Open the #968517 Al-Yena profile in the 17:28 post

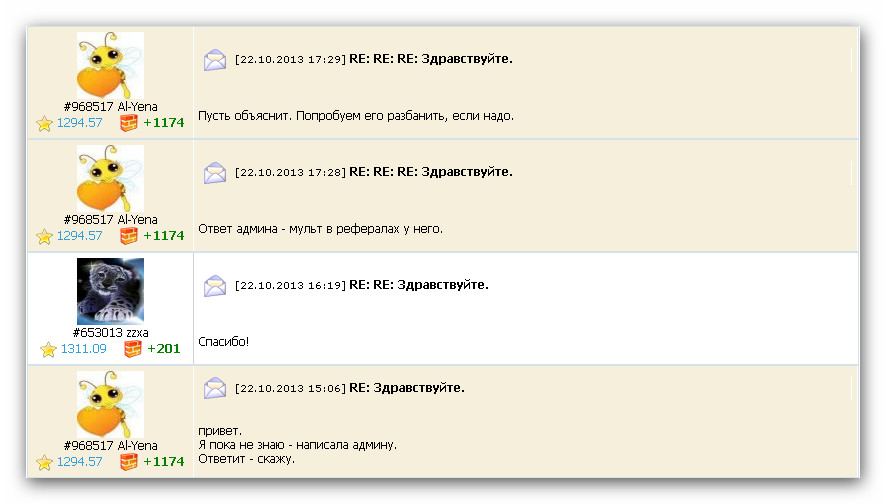tap(110, 220)
